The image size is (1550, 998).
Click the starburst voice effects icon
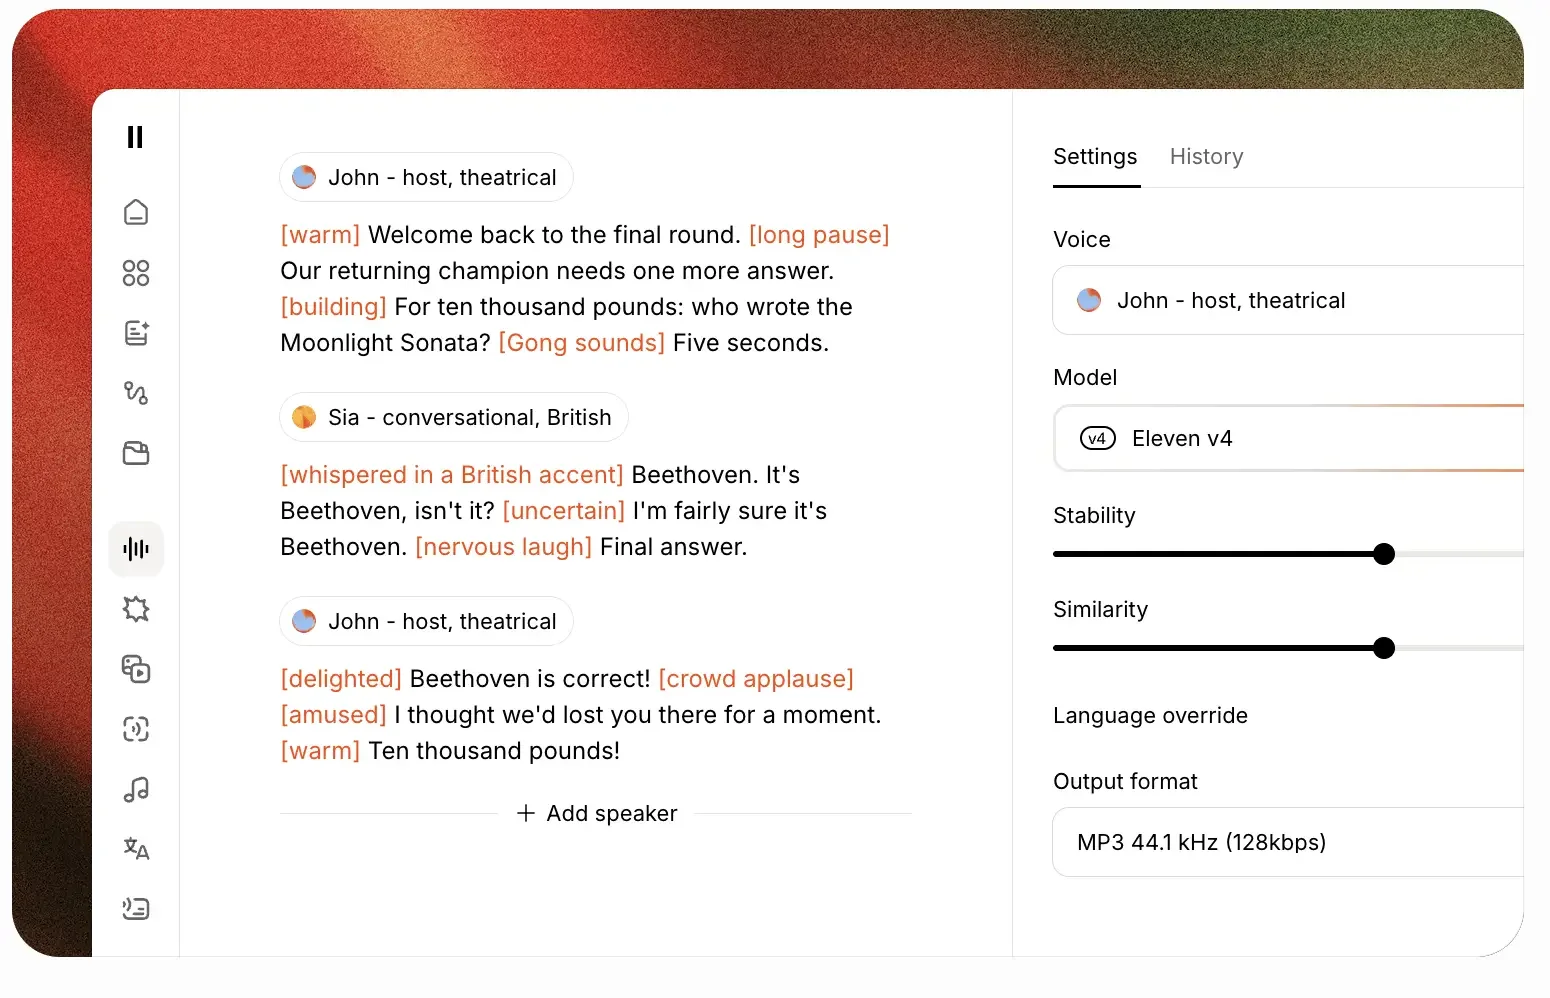(x=136, y=609)
